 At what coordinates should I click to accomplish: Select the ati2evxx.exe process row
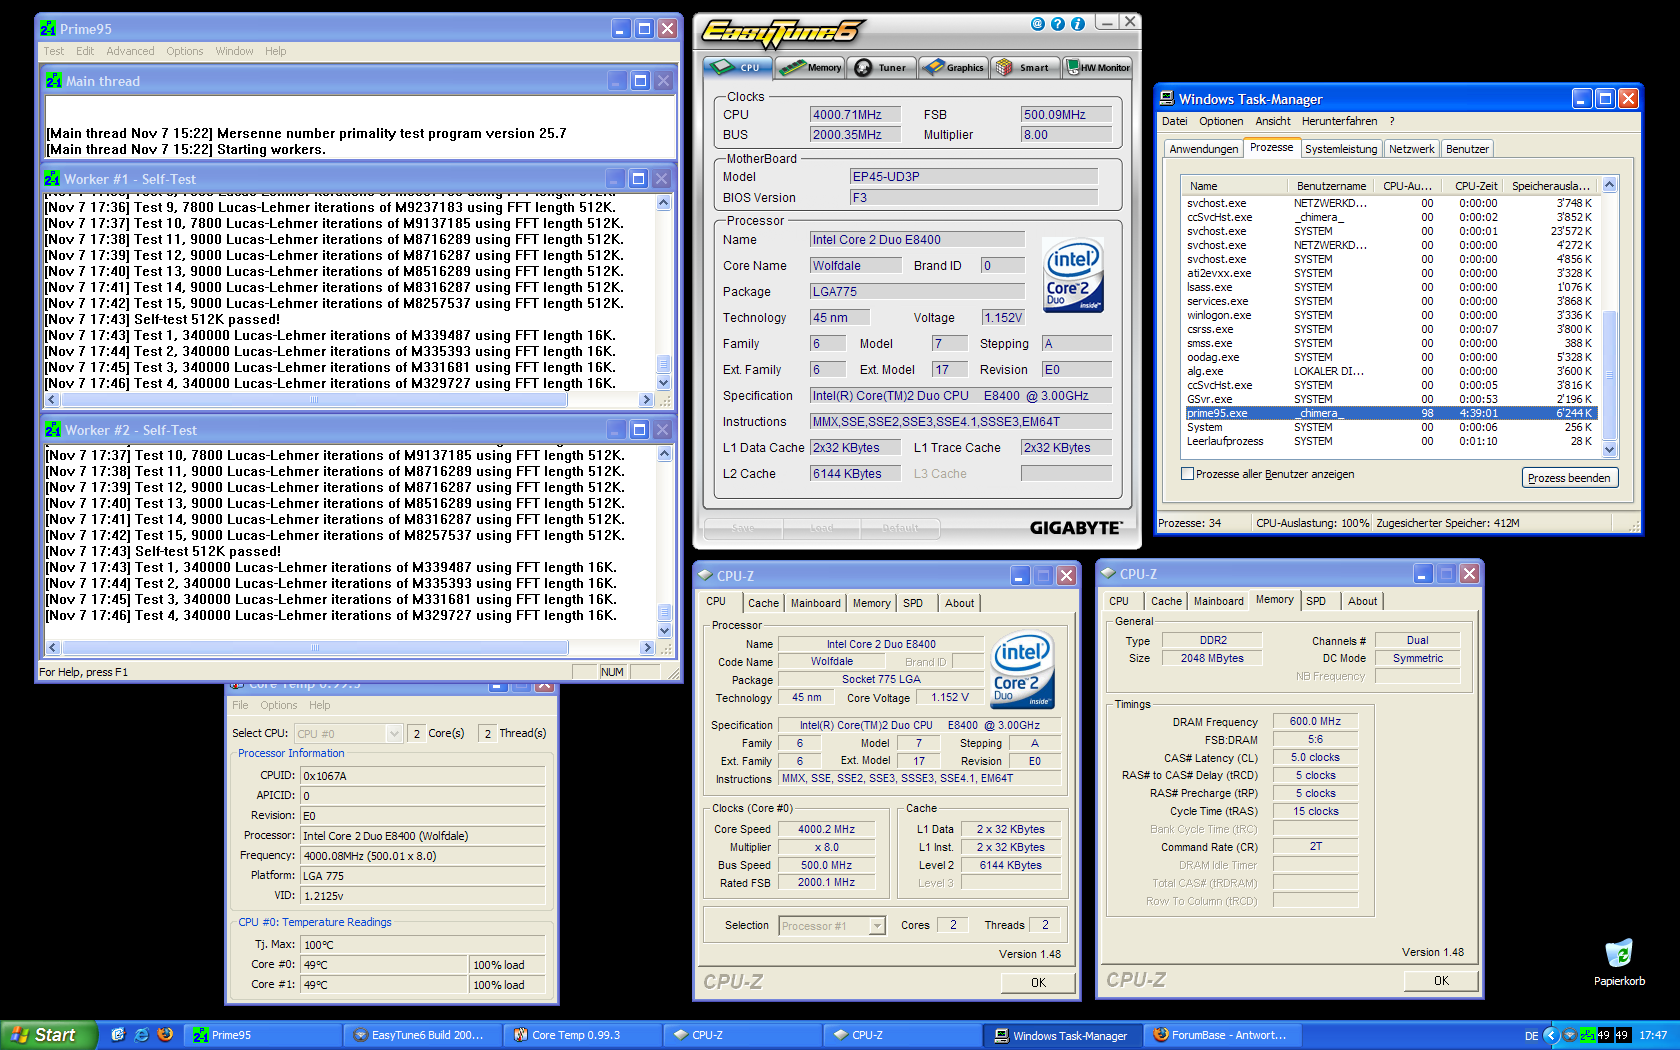click(x=1390, y=273)
